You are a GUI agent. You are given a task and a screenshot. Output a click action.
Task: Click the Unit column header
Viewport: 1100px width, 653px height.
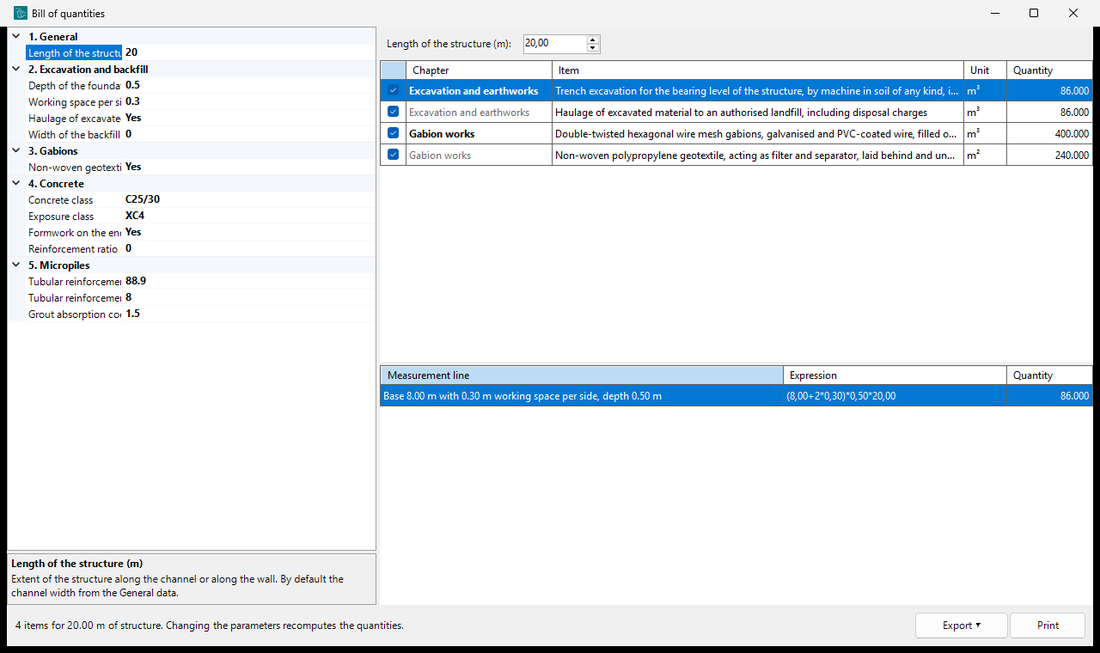coord(985,70)
